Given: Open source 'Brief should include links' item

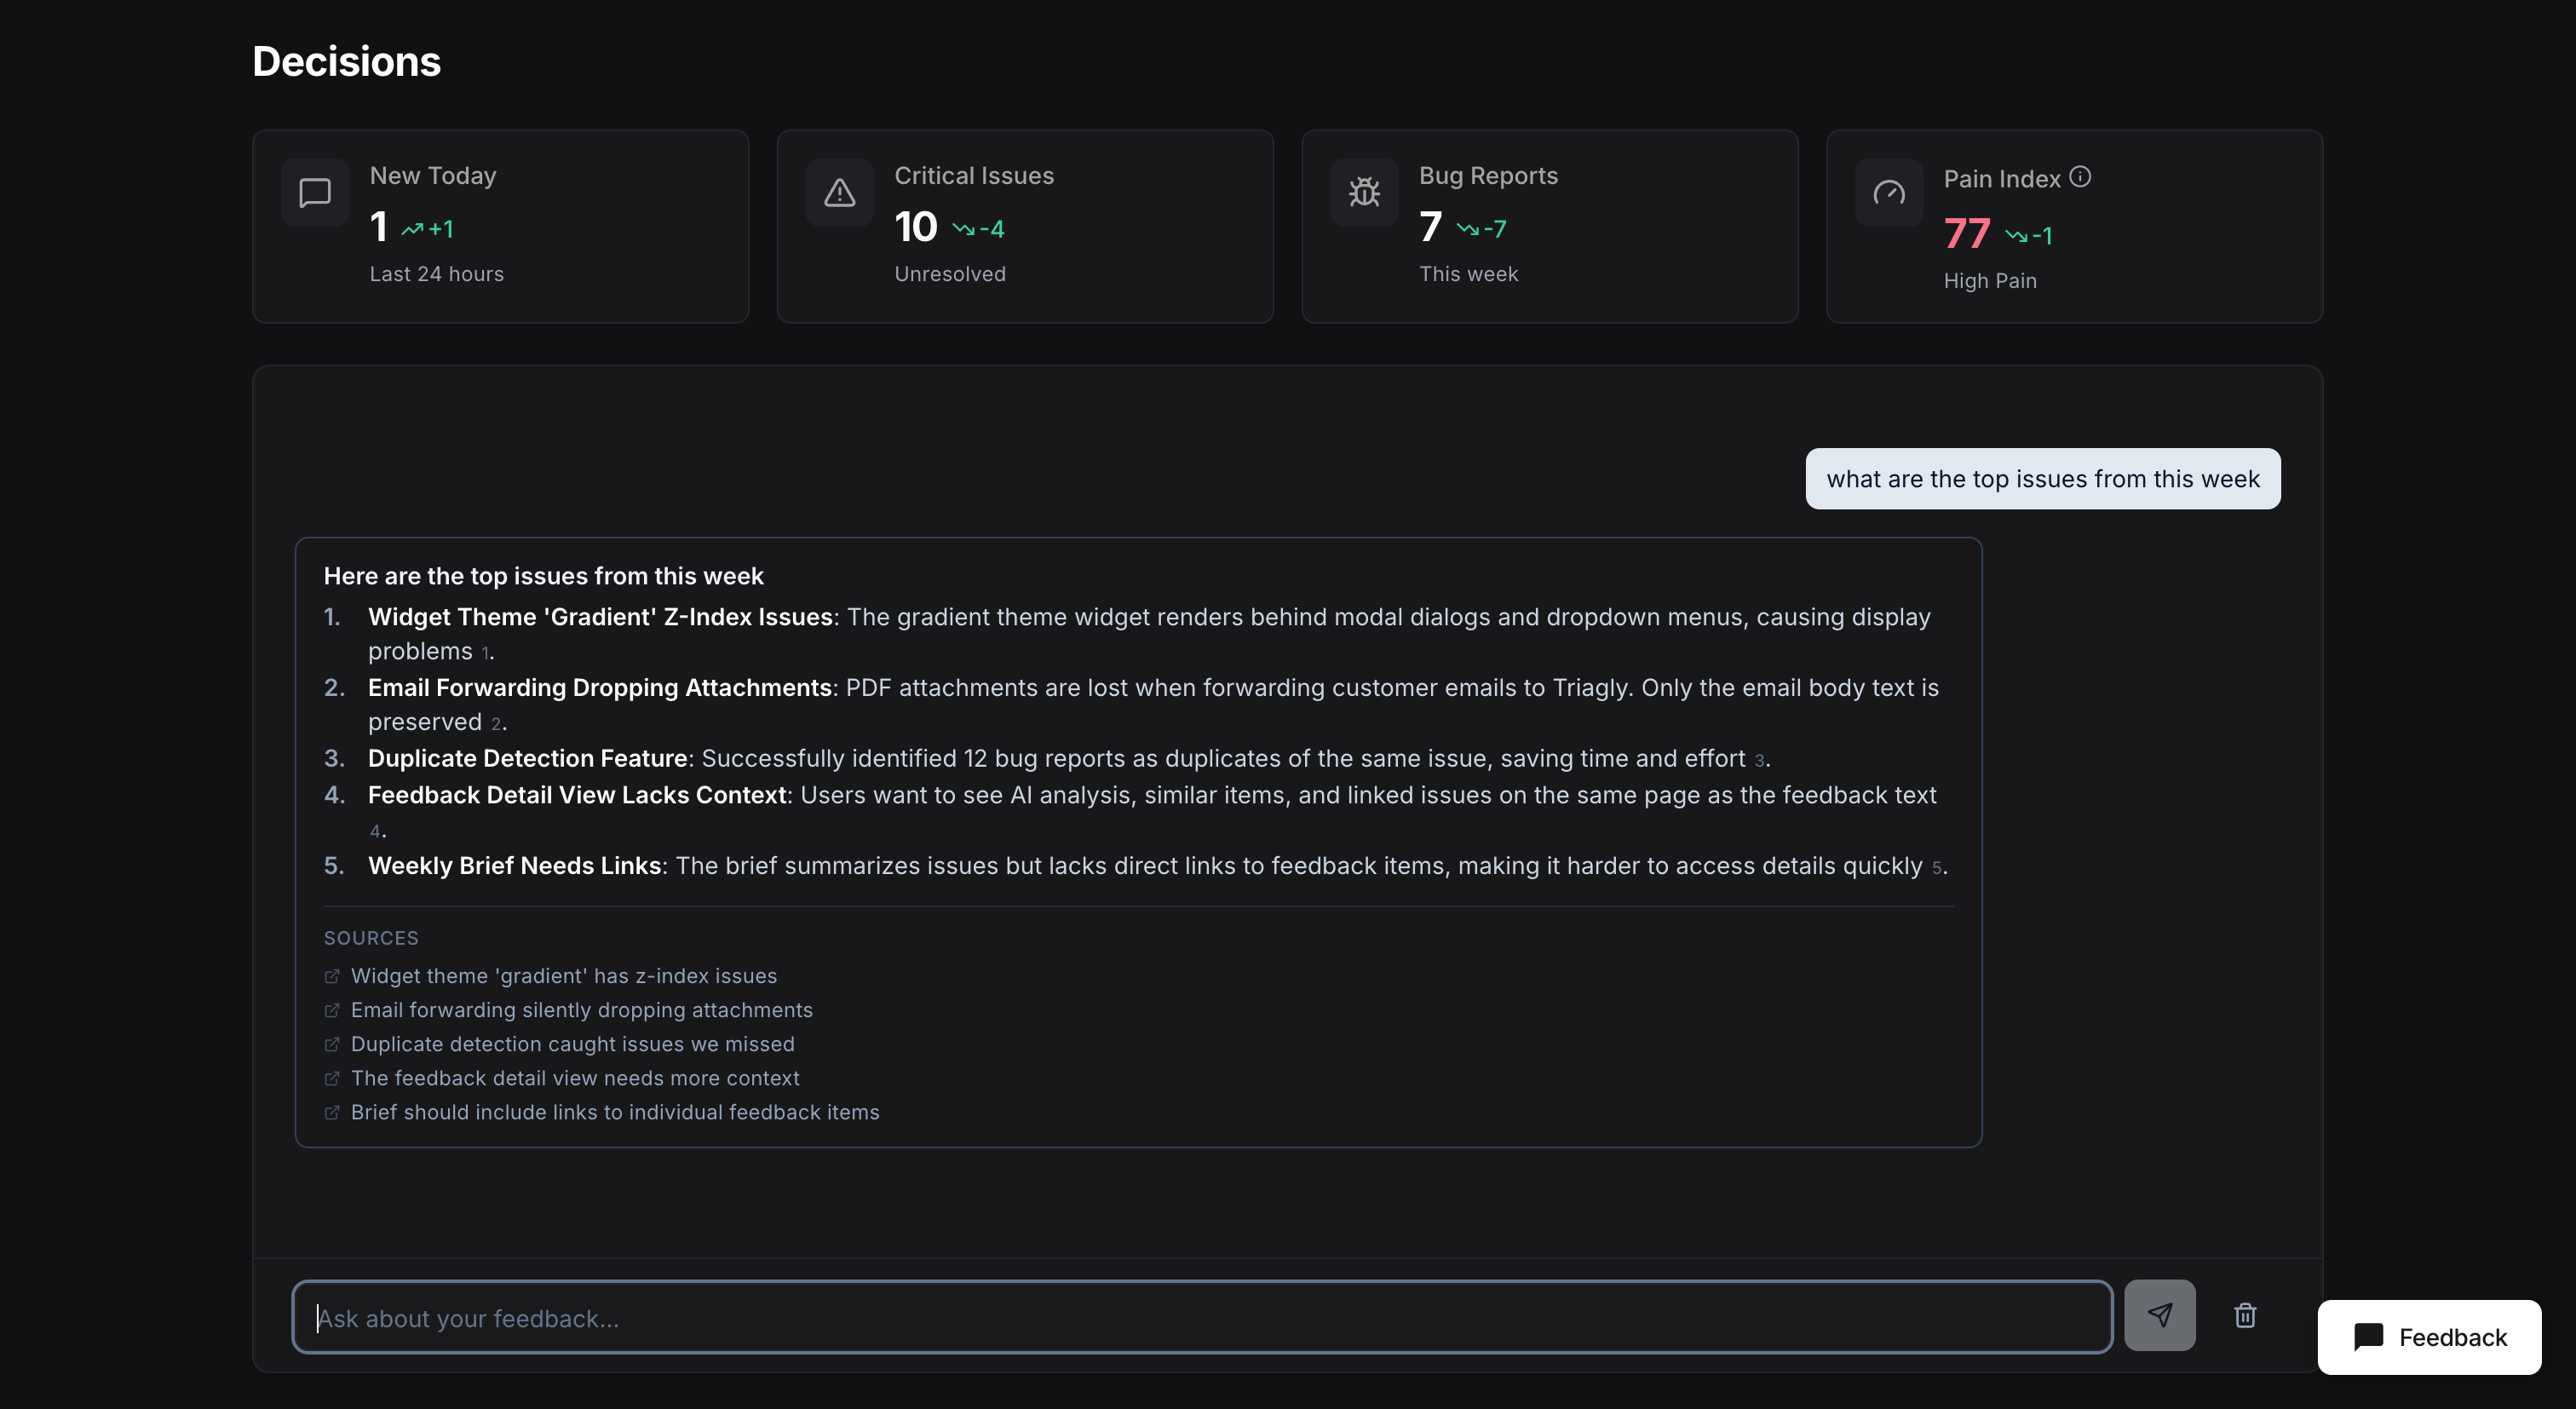Looking at the screenshot, I should (x=614, y=1112).
